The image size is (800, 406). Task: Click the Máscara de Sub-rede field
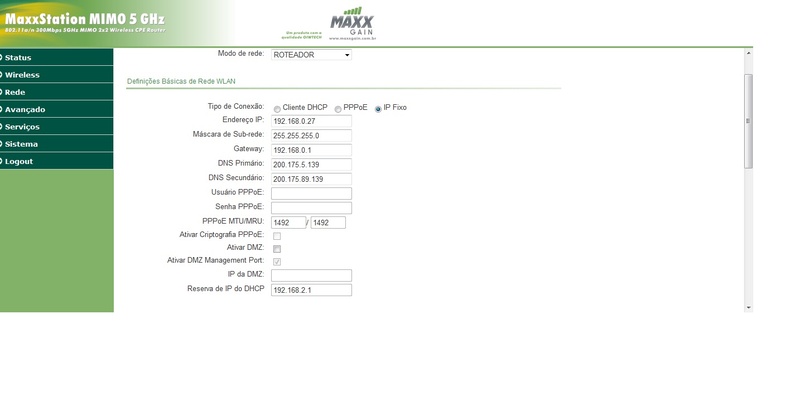point(311,136)
